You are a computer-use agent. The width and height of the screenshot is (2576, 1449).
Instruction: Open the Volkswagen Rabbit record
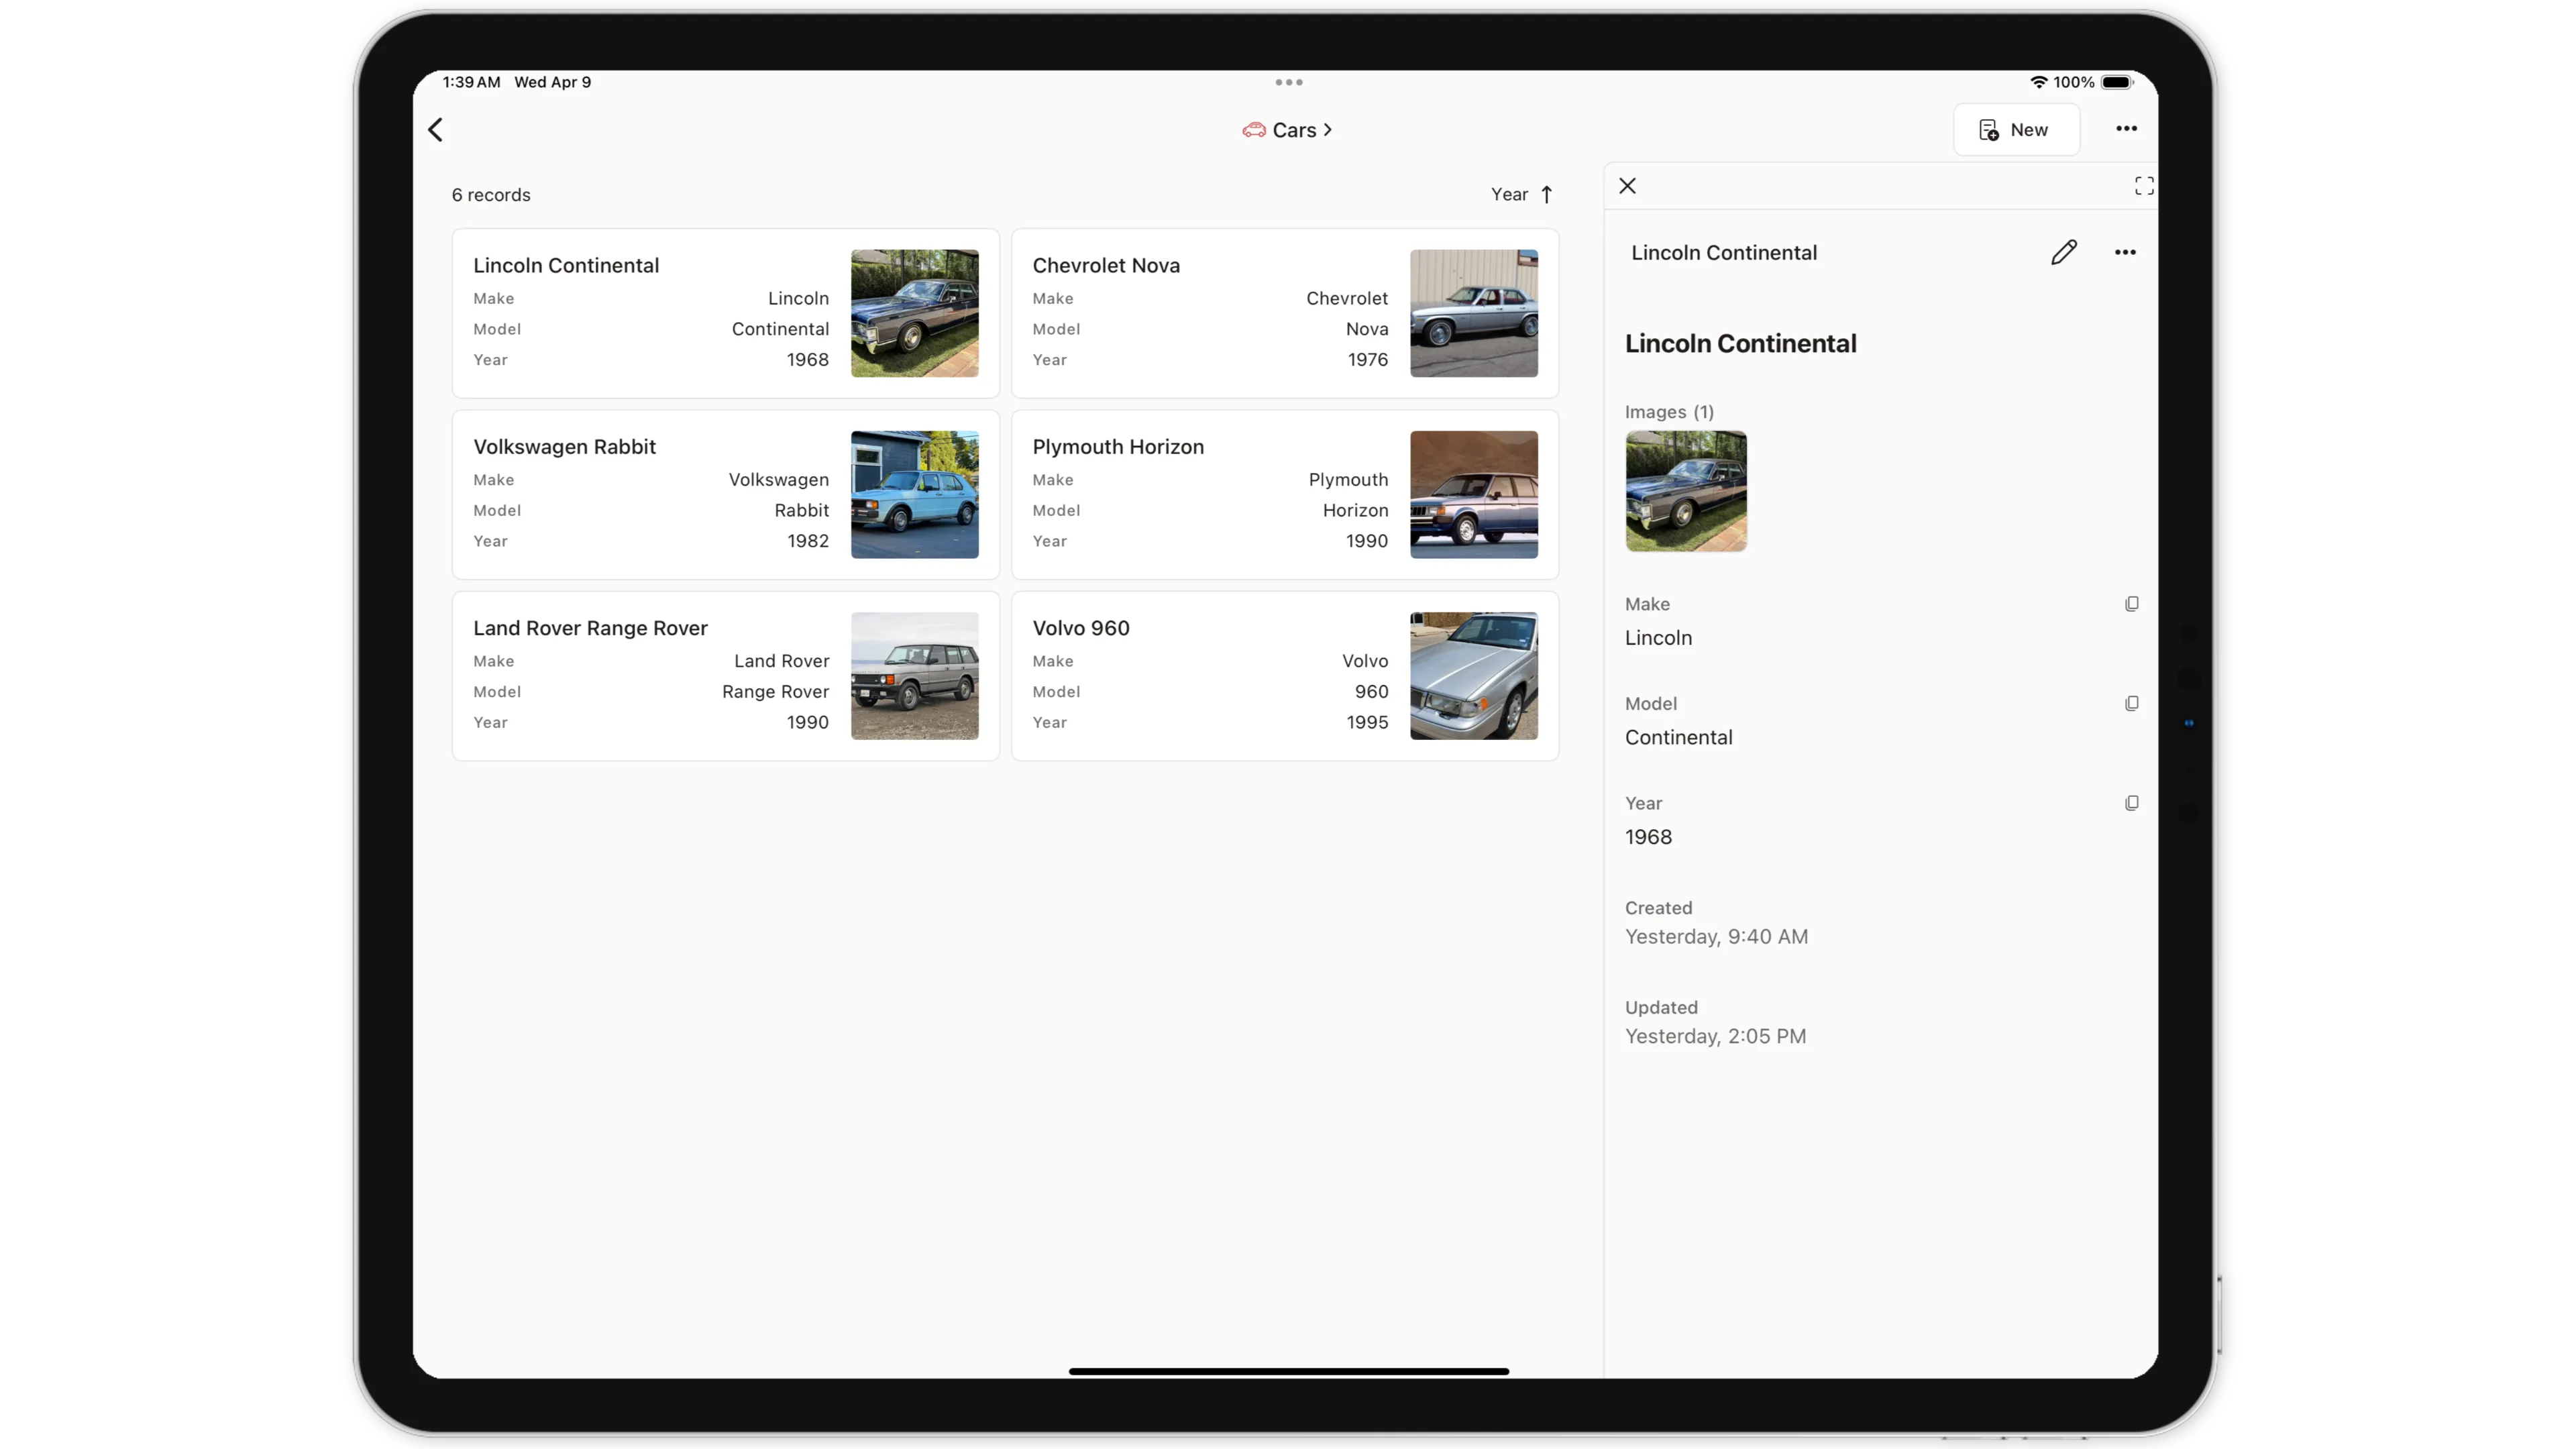[x=725, y=495]
